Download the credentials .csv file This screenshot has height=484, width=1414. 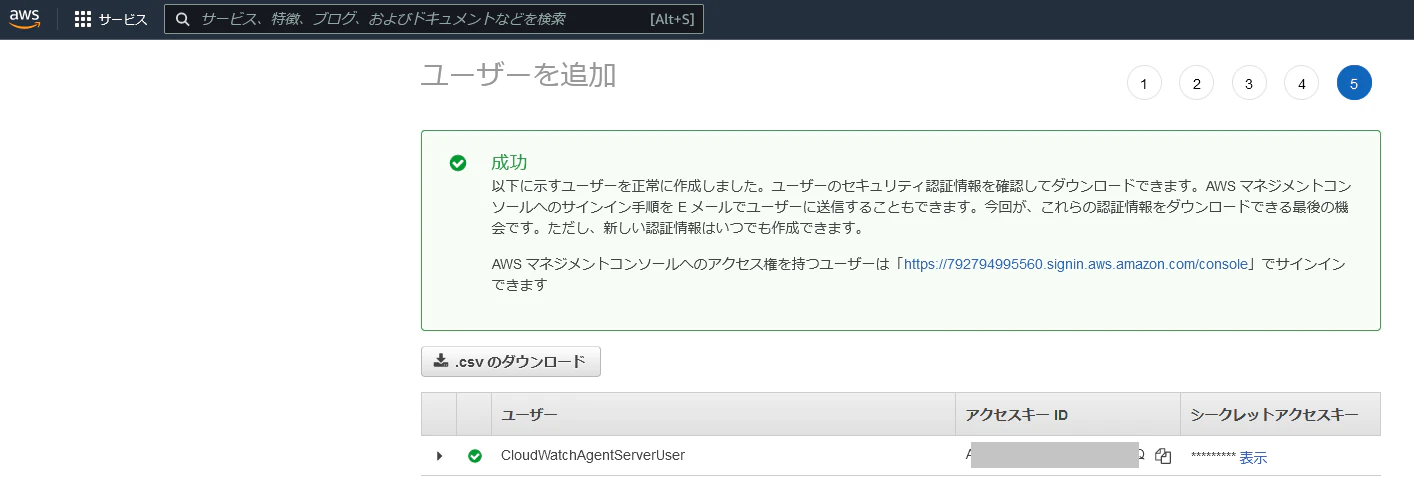pyautogui.click(x=511, y=362)
